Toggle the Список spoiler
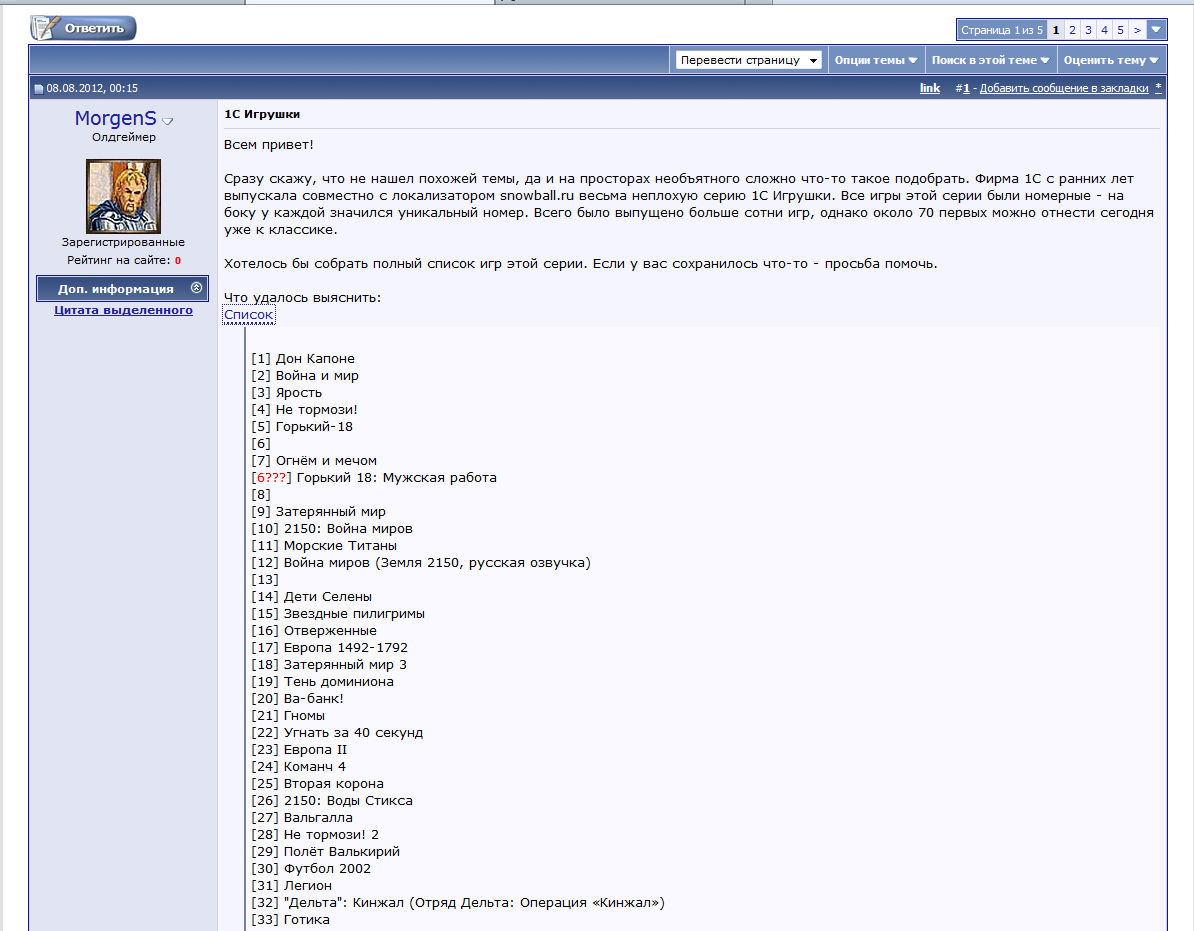 [x=248, y=314]
